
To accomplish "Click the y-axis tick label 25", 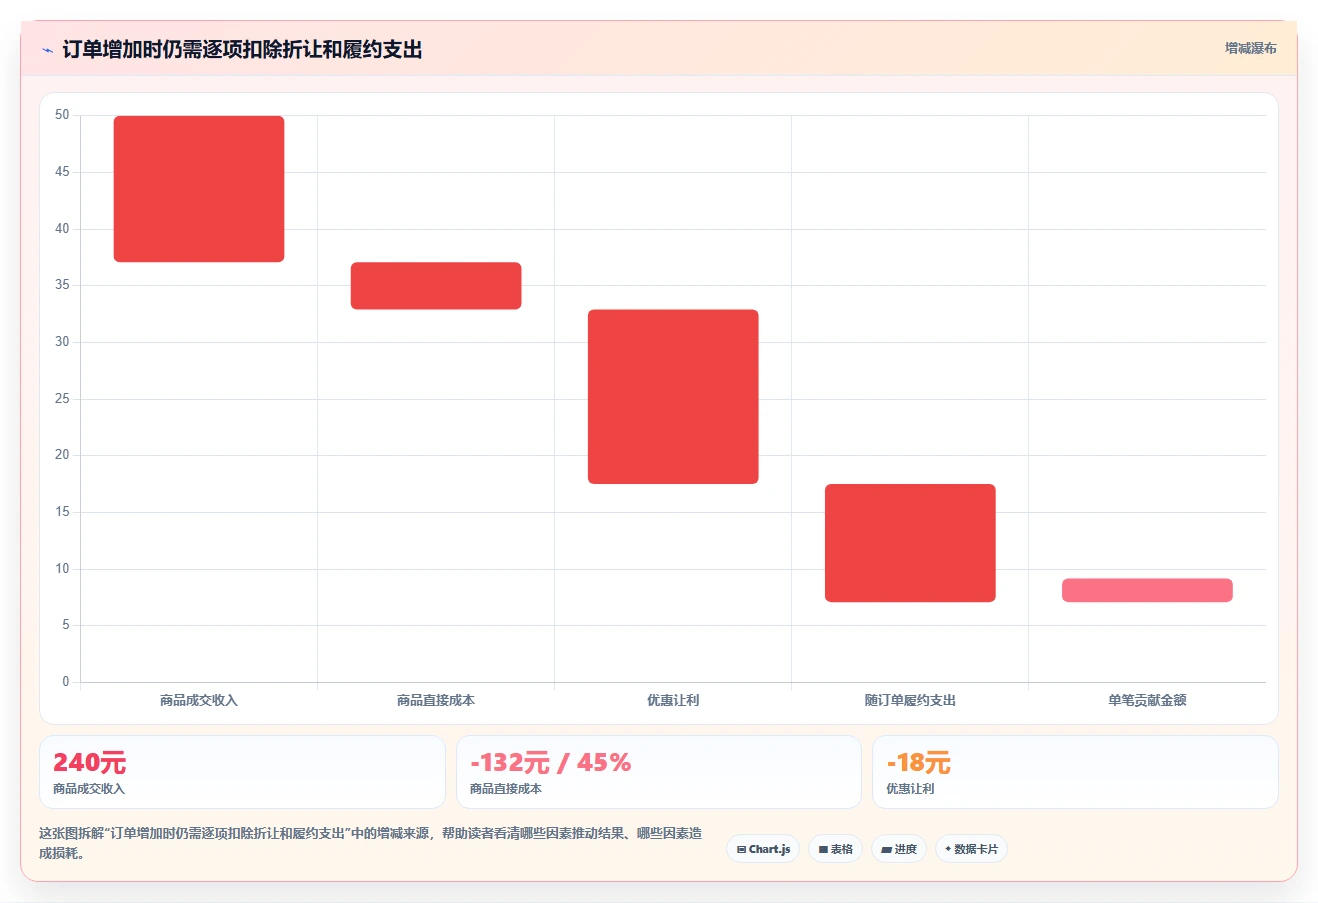I will click(62, 399).
